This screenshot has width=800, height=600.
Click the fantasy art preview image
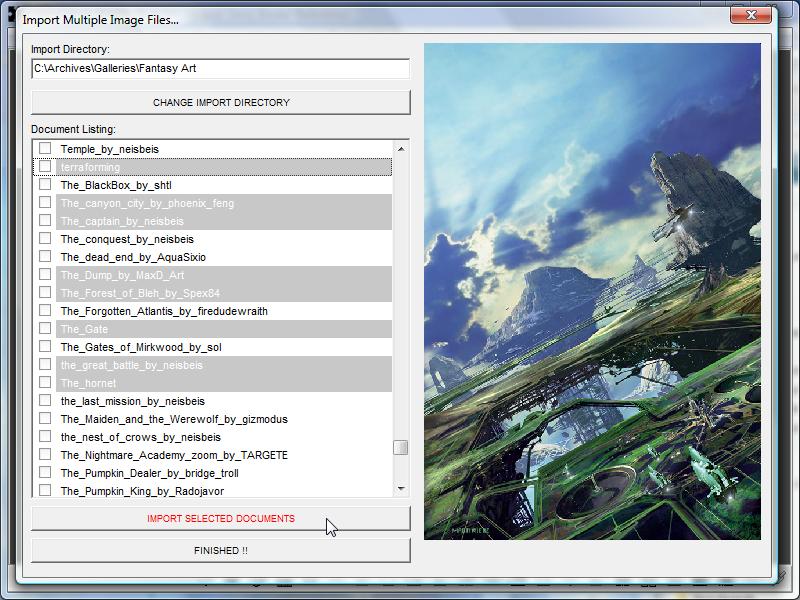[x=592, y=291]
